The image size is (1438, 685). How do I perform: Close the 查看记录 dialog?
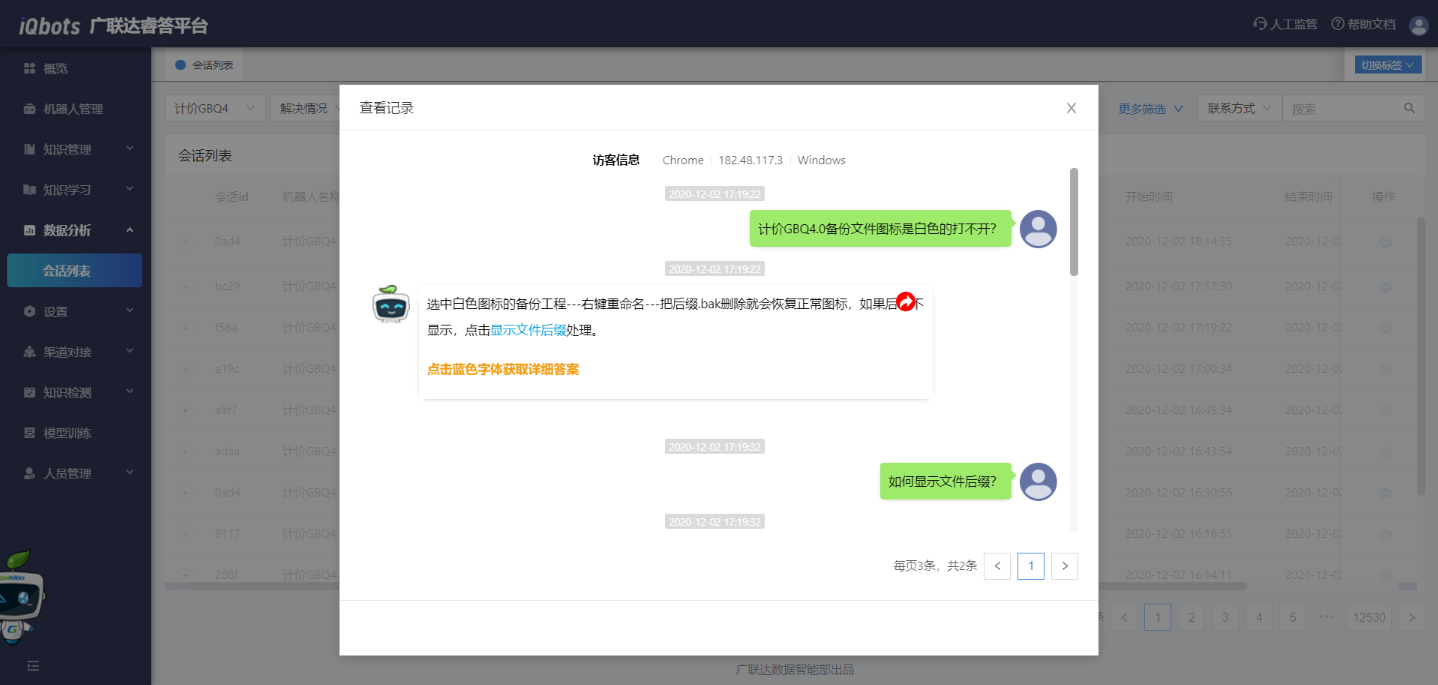[x=1071, y=108]
